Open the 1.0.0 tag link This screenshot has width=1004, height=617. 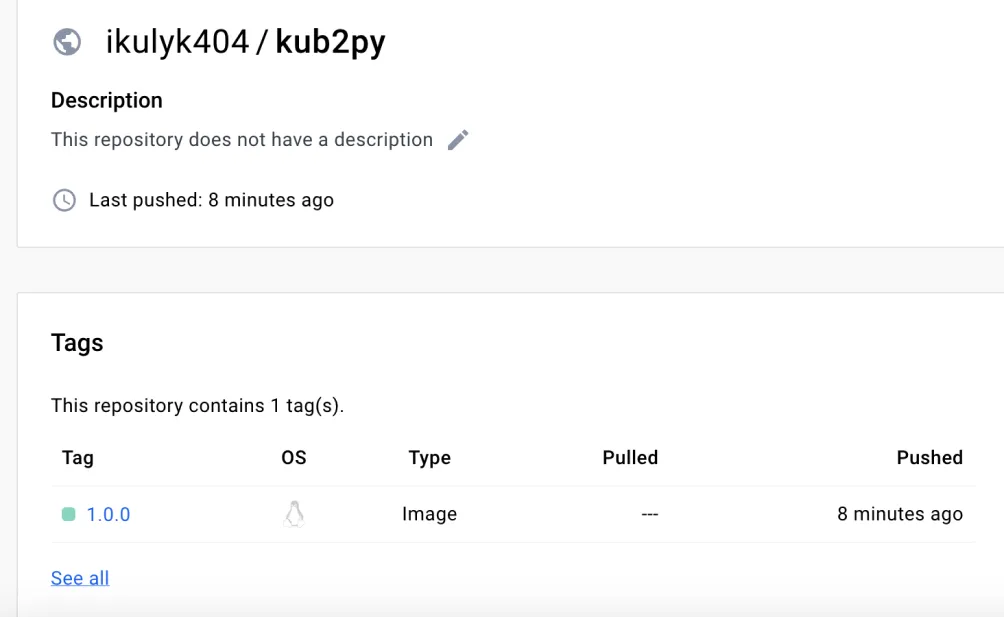[108, 514]
